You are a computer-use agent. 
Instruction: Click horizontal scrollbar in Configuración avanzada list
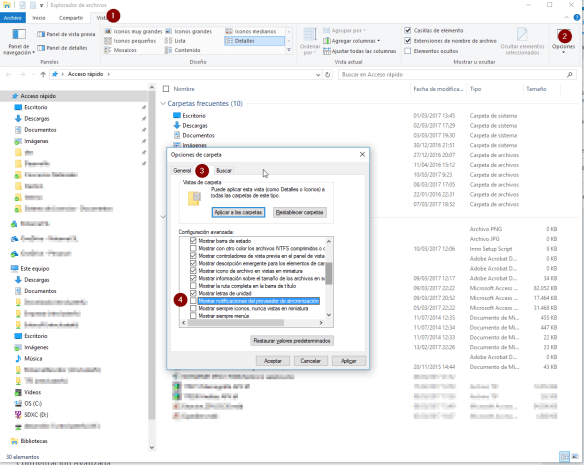tap(236, 323)
